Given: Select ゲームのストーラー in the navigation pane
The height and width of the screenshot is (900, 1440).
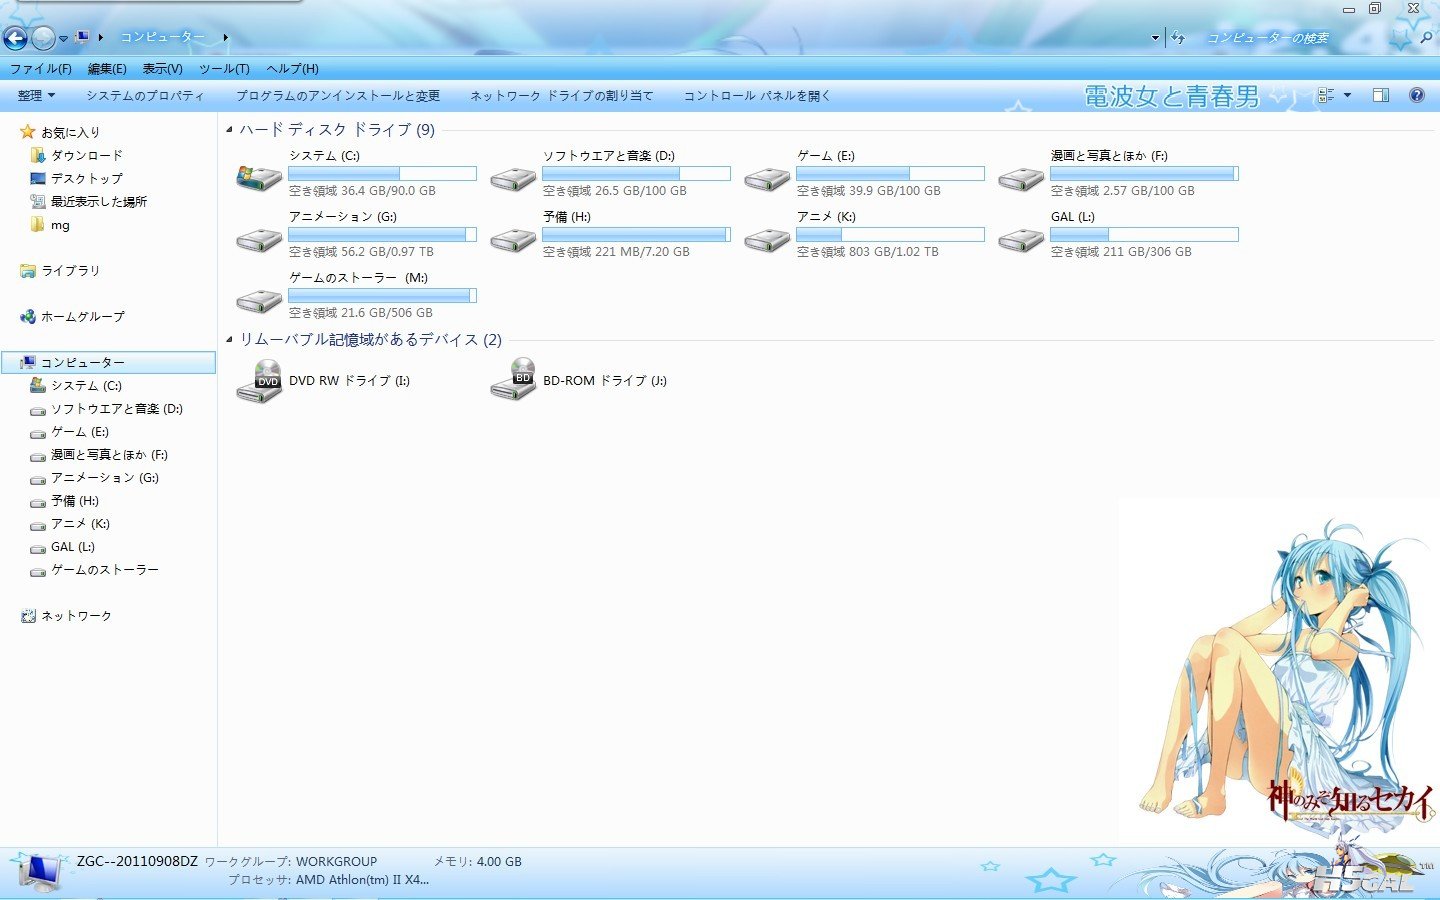Looking at the screenshot, I should click(x=104, y=570).
